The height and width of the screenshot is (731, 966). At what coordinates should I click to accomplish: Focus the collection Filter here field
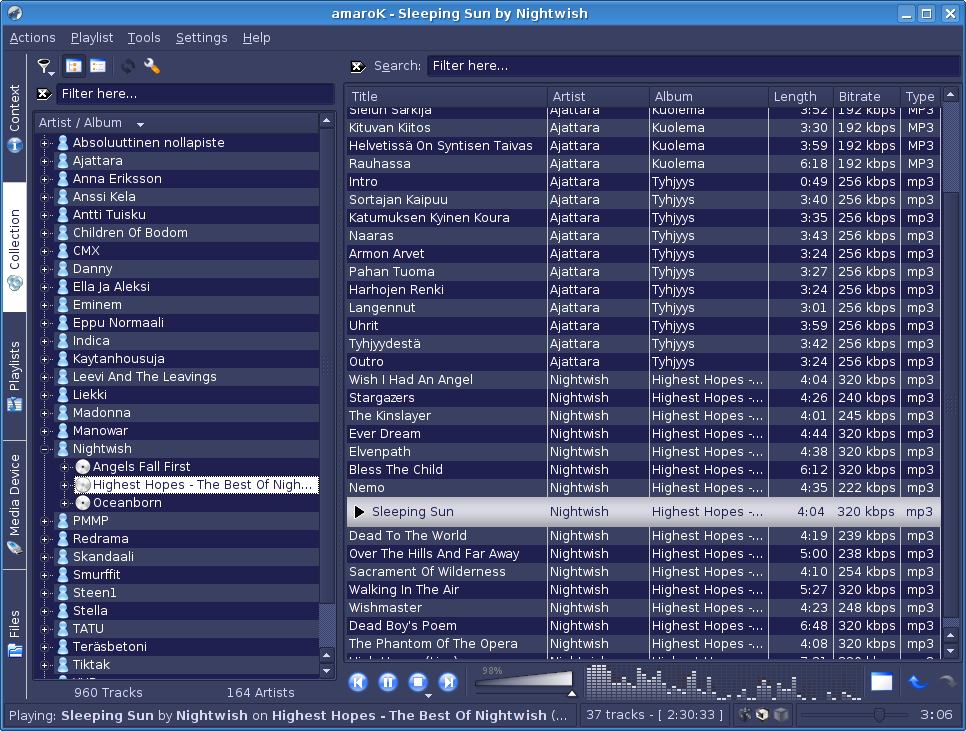click(x=195, y=94)
